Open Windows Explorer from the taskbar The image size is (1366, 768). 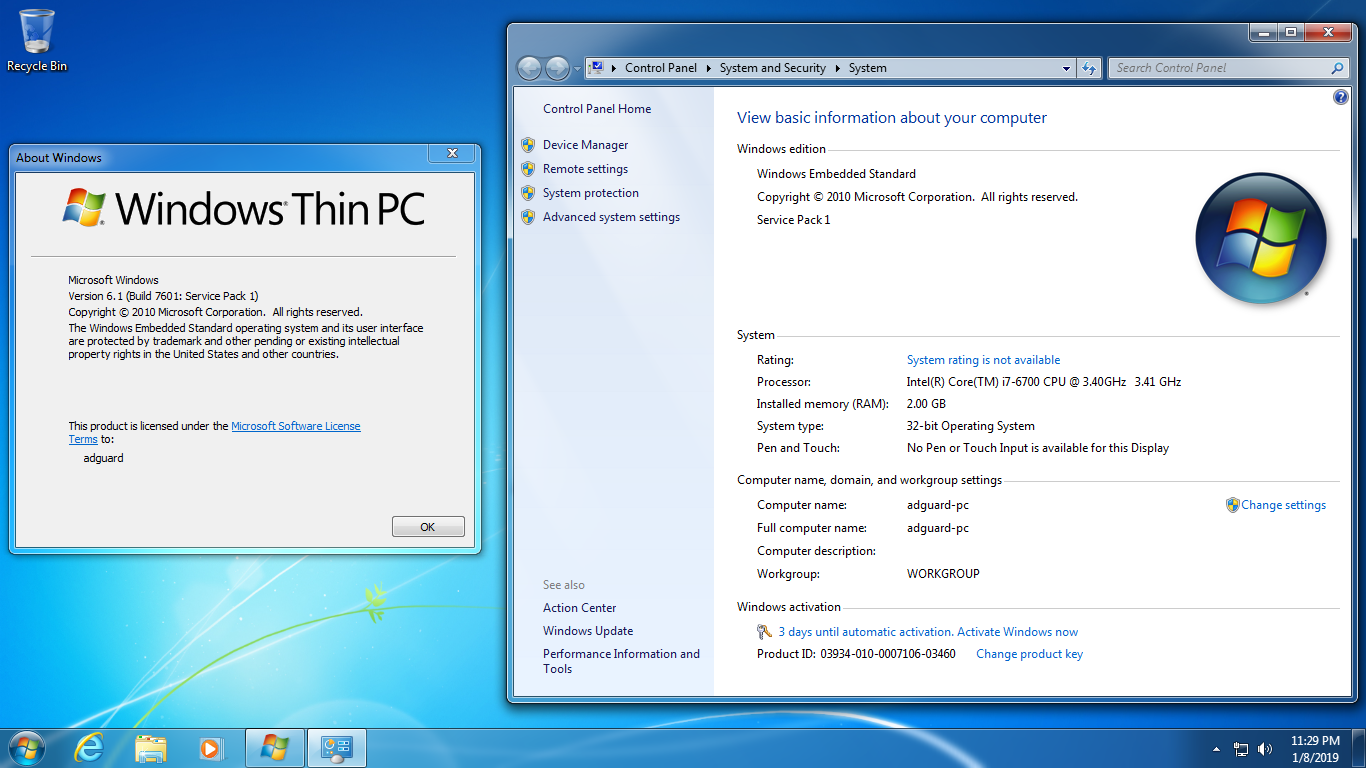tap(150, 748)
